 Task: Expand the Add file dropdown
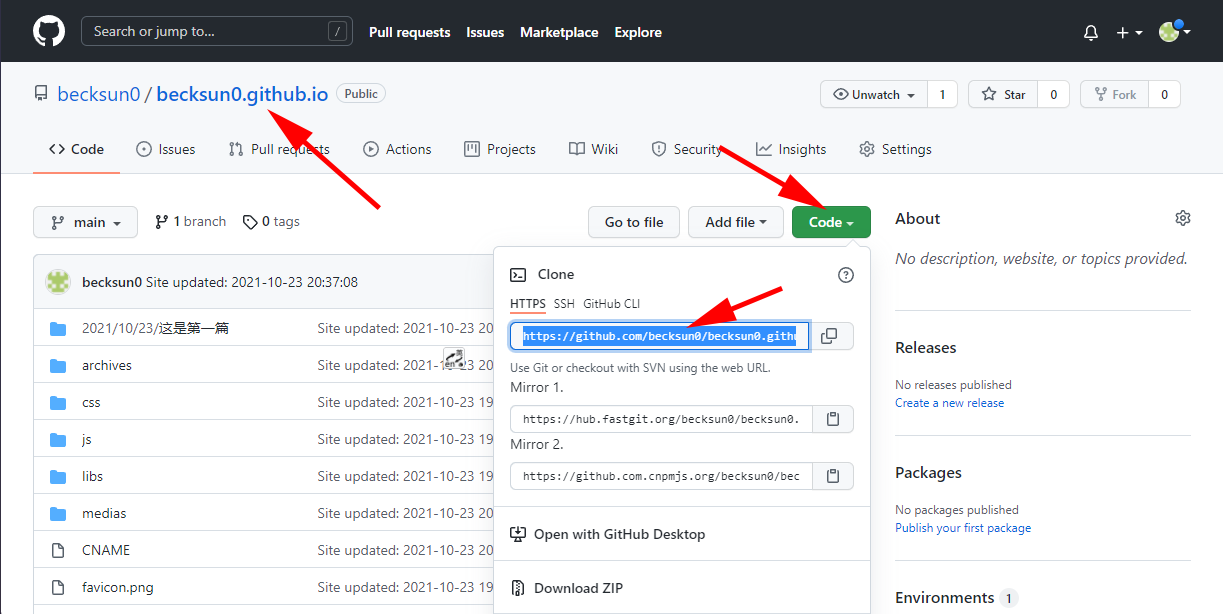pyautogui.click(x=736, y=222)
